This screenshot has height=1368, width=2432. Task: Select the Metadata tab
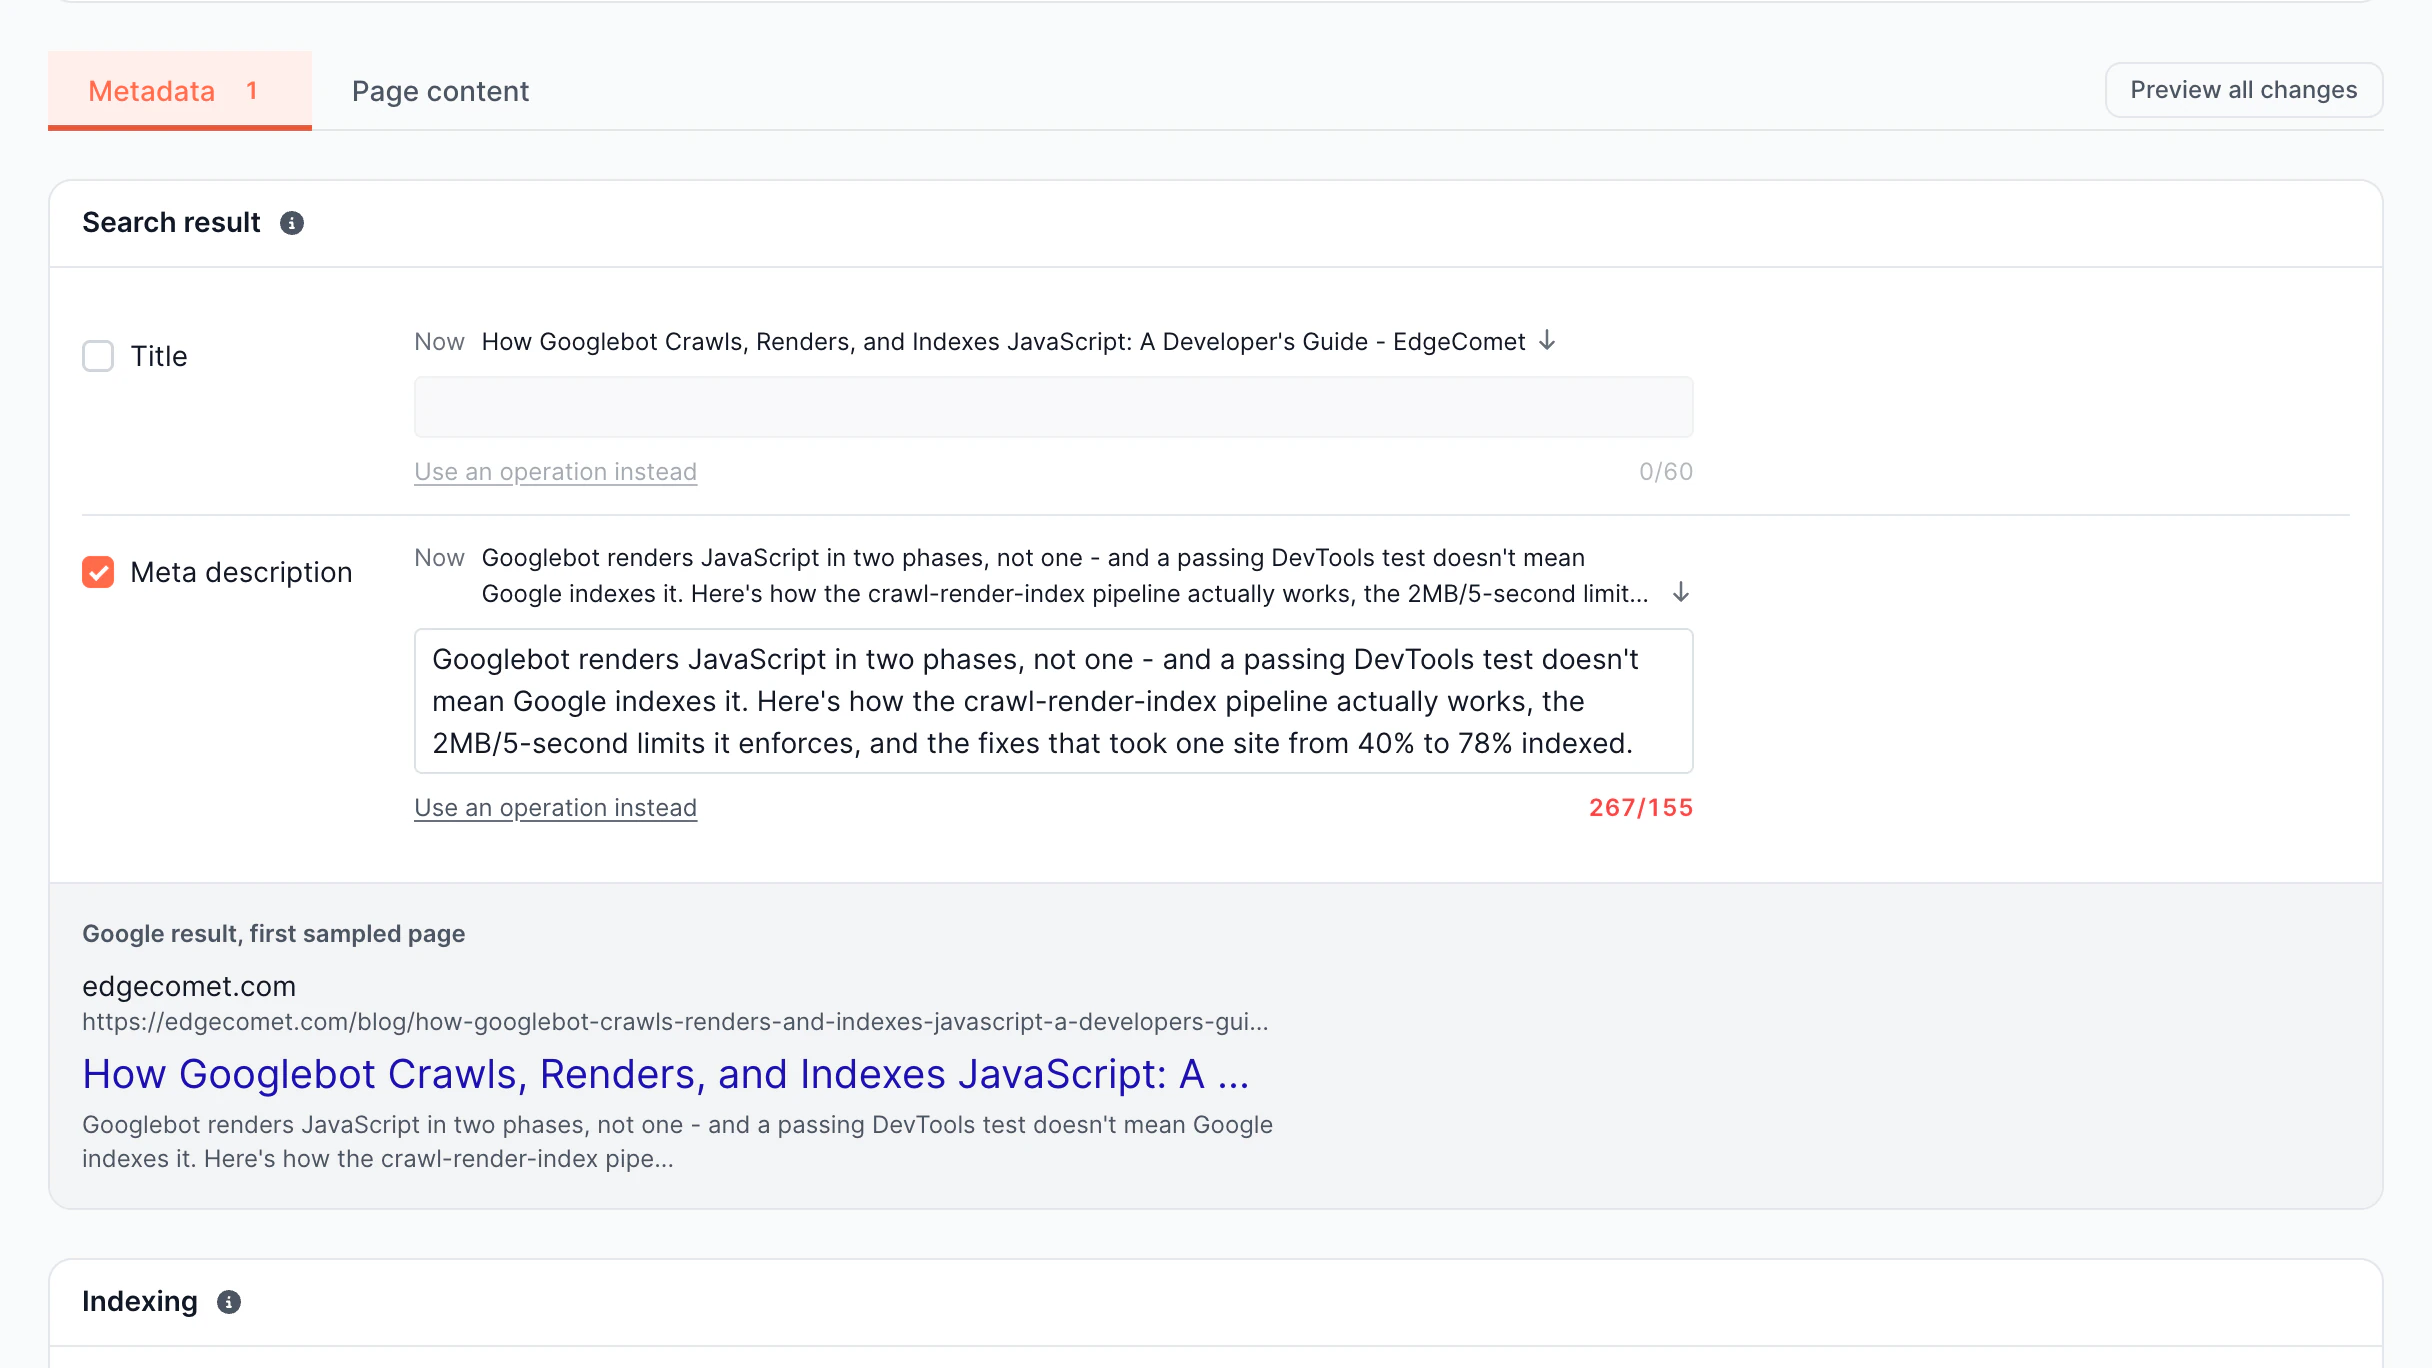(x=180, y=91)
